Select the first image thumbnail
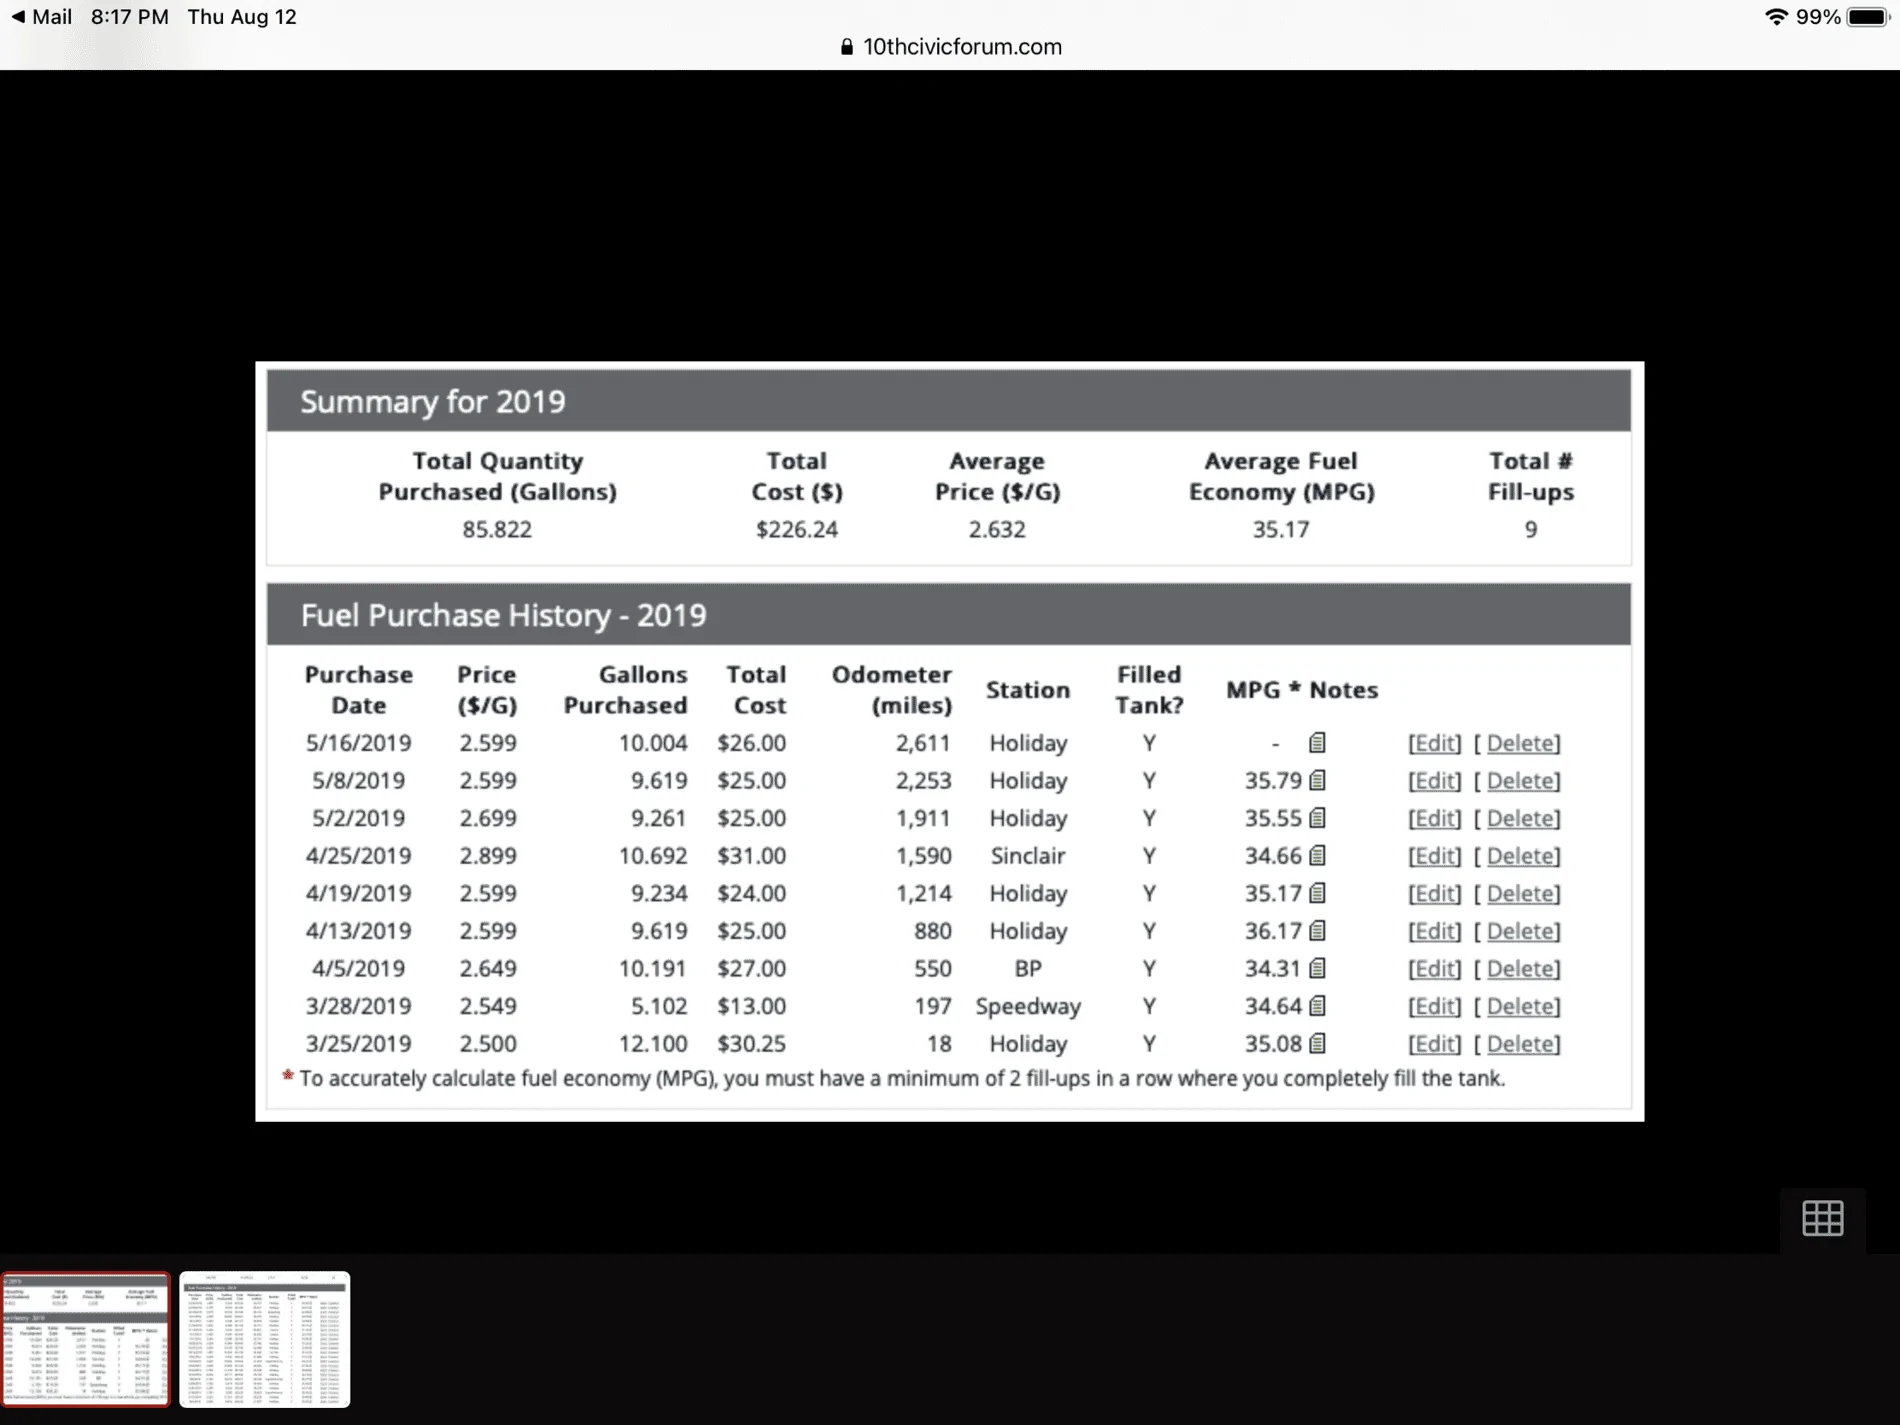1900x1425 pixels. tap(86, 1339)
